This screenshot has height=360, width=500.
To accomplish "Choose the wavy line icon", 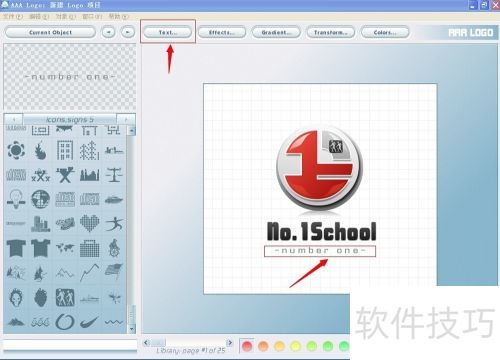I will pos(114,322).
